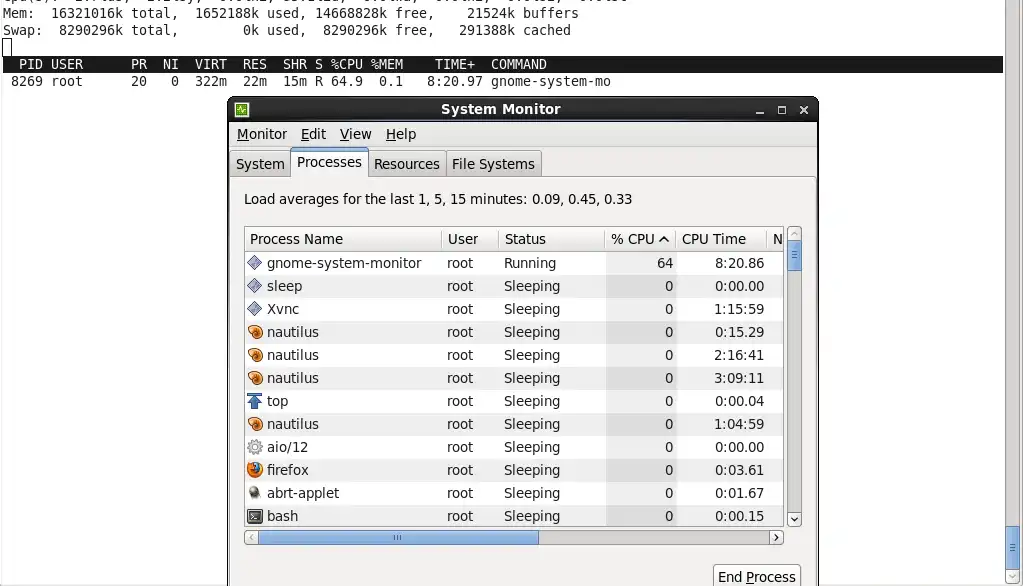
Task: Minimize the System Monitor window
Action: pyautogui.click(x=759, y=110)
